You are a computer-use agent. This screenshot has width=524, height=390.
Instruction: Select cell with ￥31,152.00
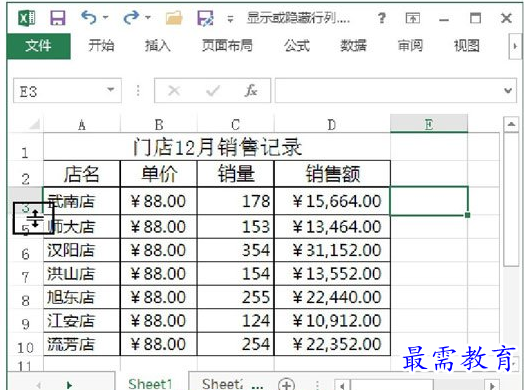tap(332, 250)
